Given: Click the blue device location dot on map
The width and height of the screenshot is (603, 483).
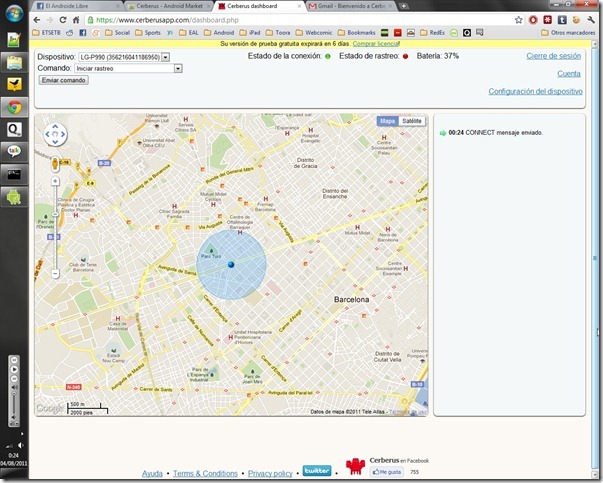Looking at the screenshot, I should [231, 265].
